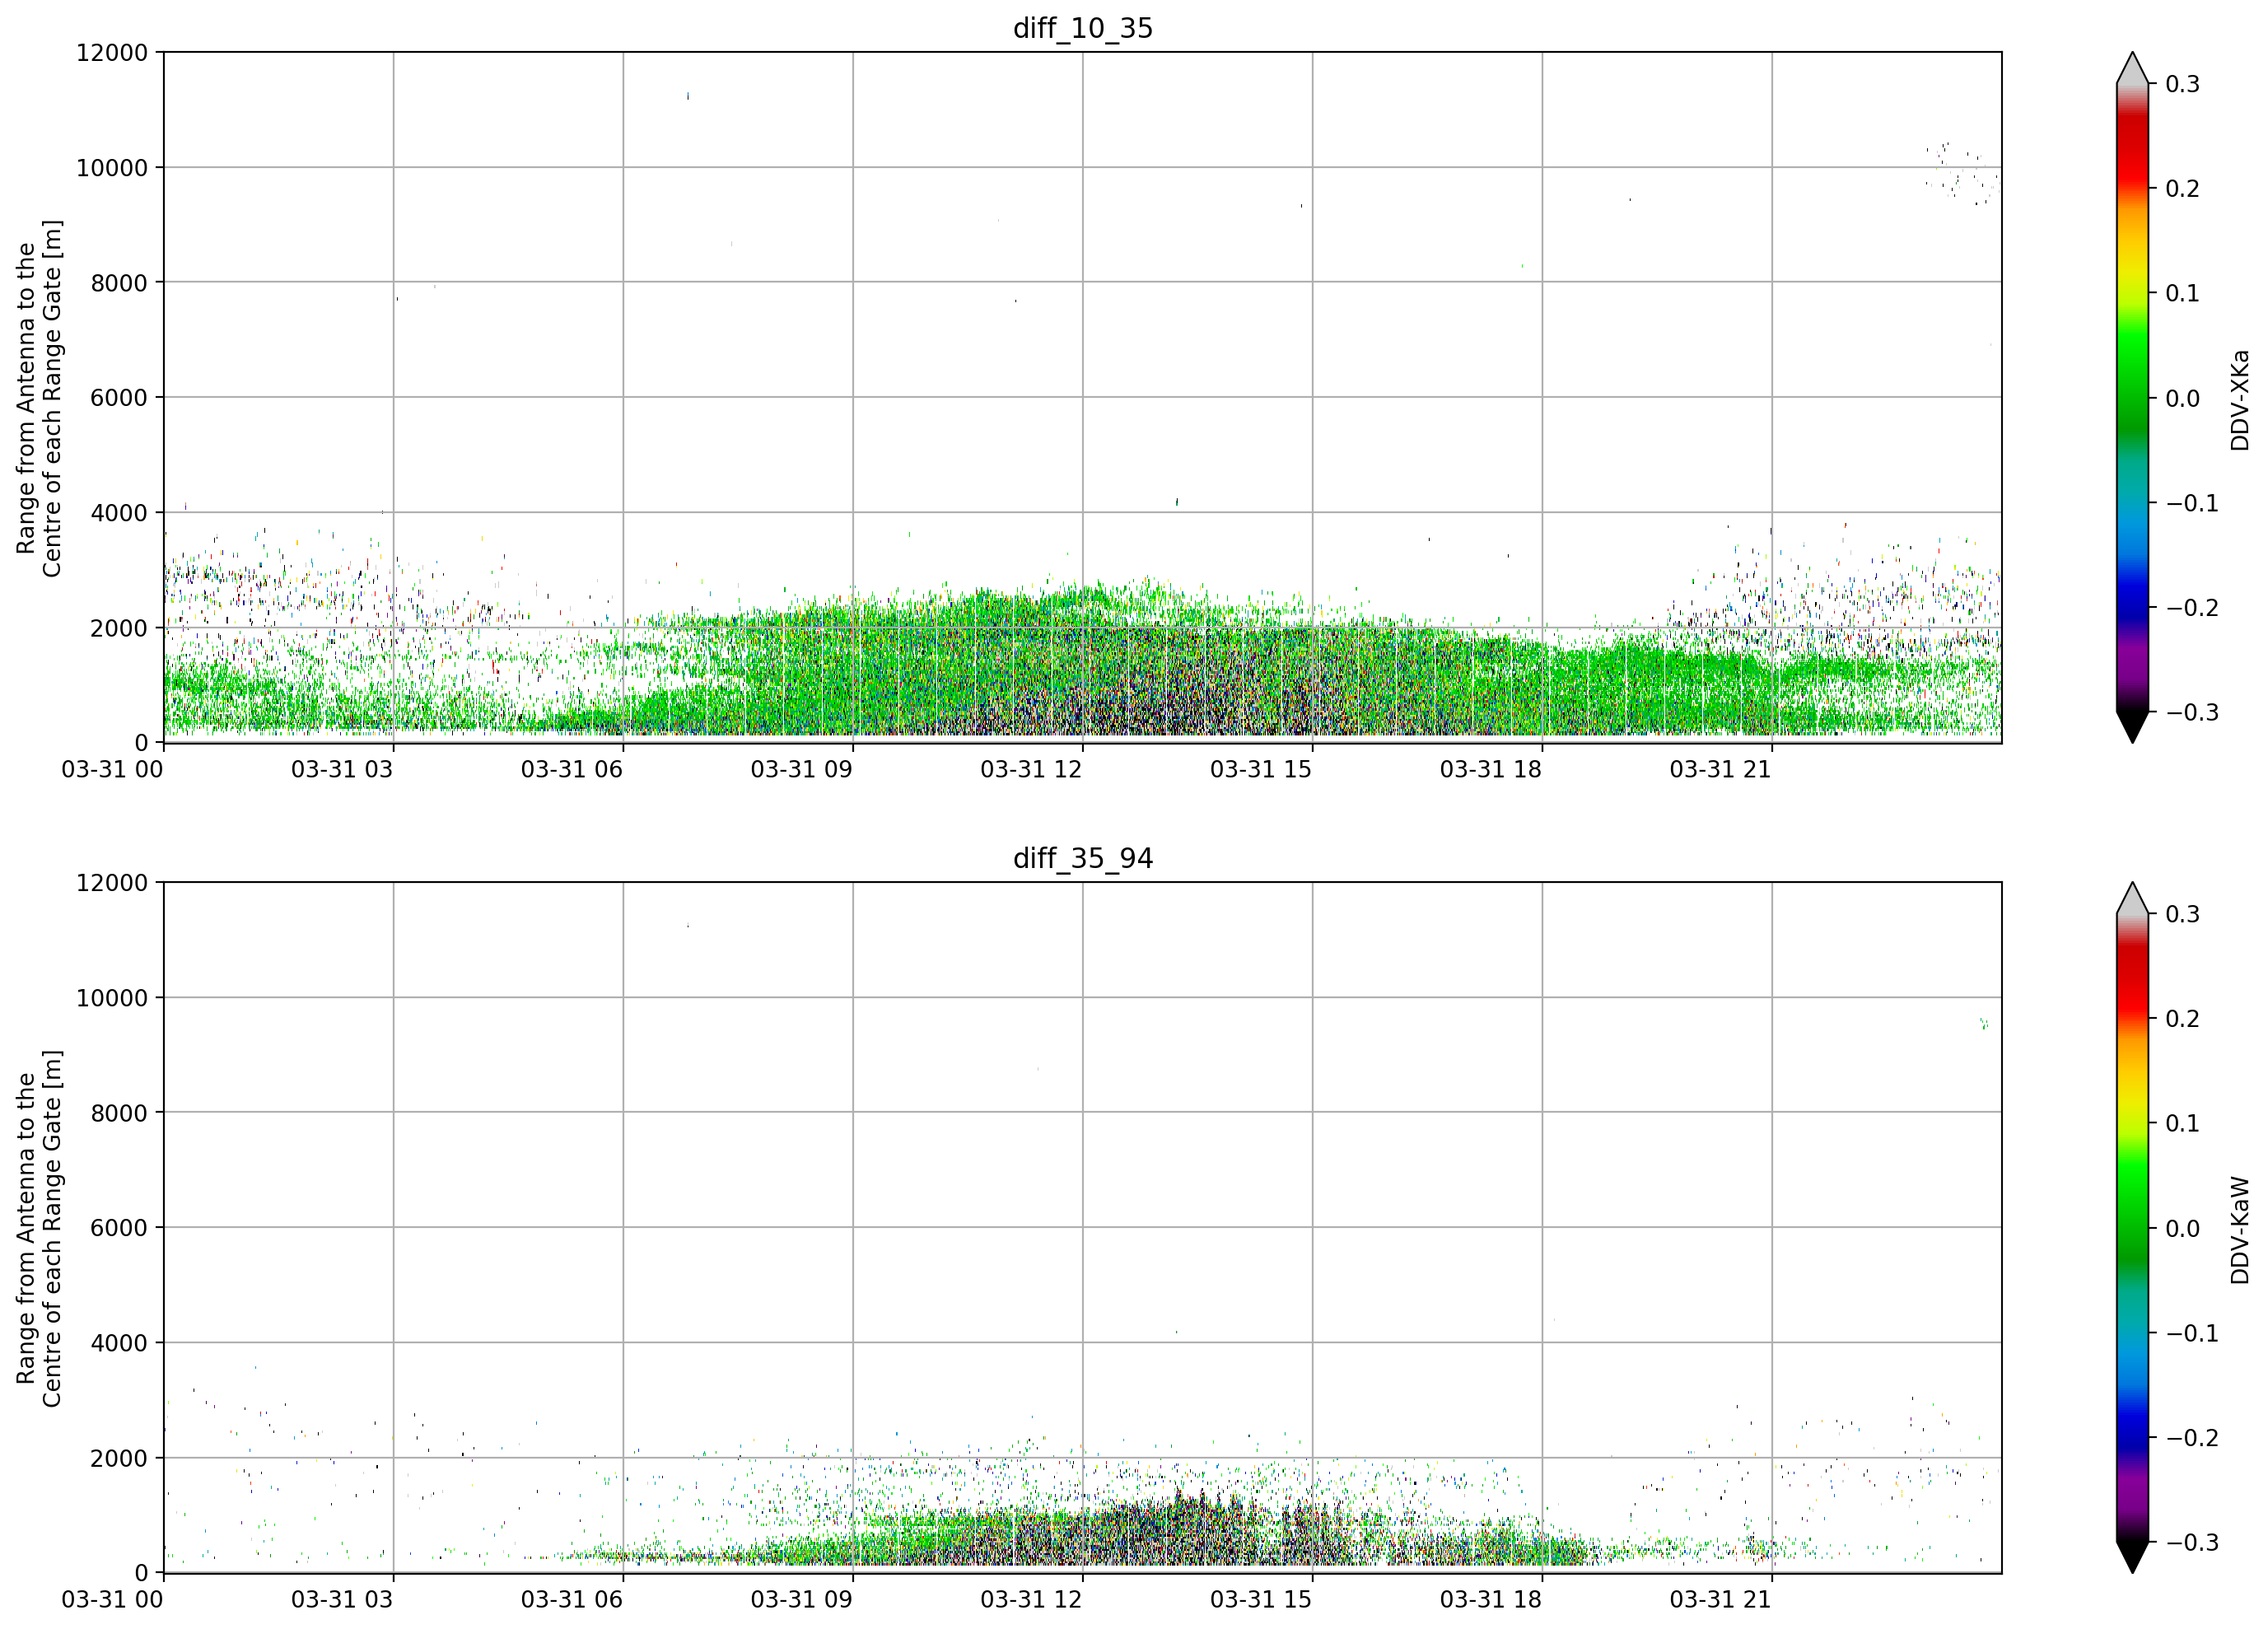This screenshot has height=1629, width=2268.
Task: Click the 0.2 tick on DDV-KaW colorbar
Action: [x=2182, y=1019]
